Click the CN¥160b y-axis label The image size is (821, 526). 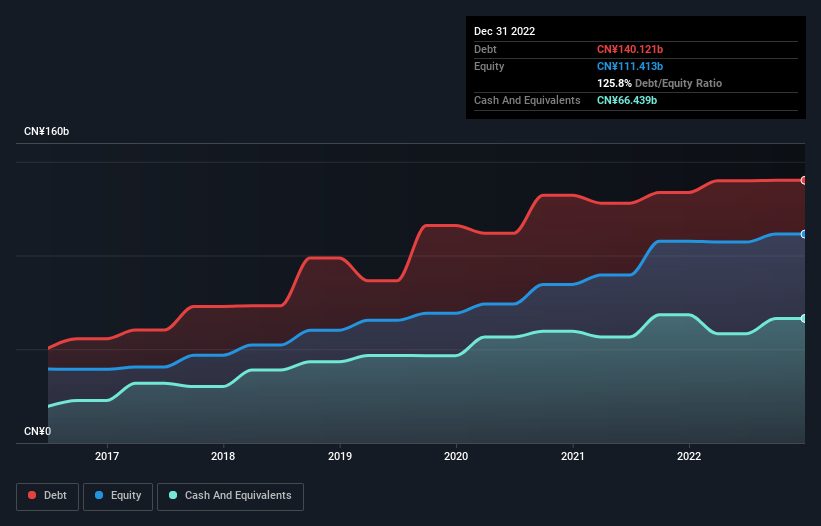point(47,131)
